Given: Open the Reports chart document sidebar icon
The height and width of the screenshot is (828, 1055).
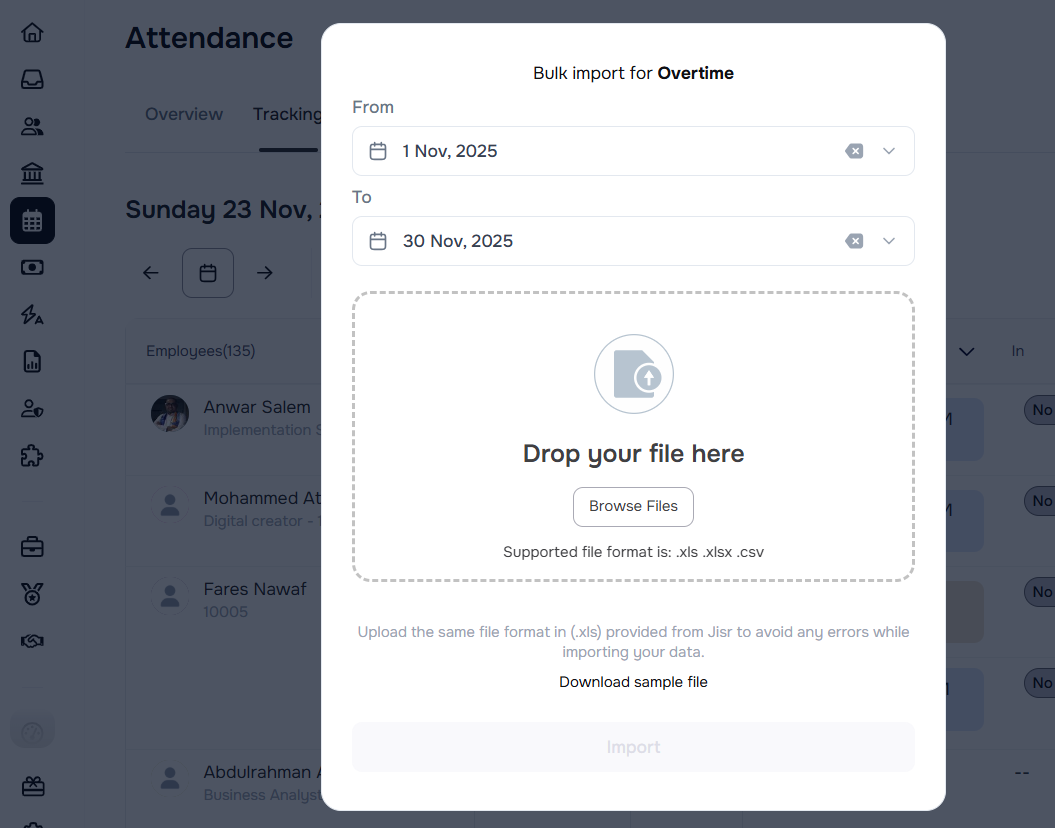Looking at the screenshot, I should 32,361.
